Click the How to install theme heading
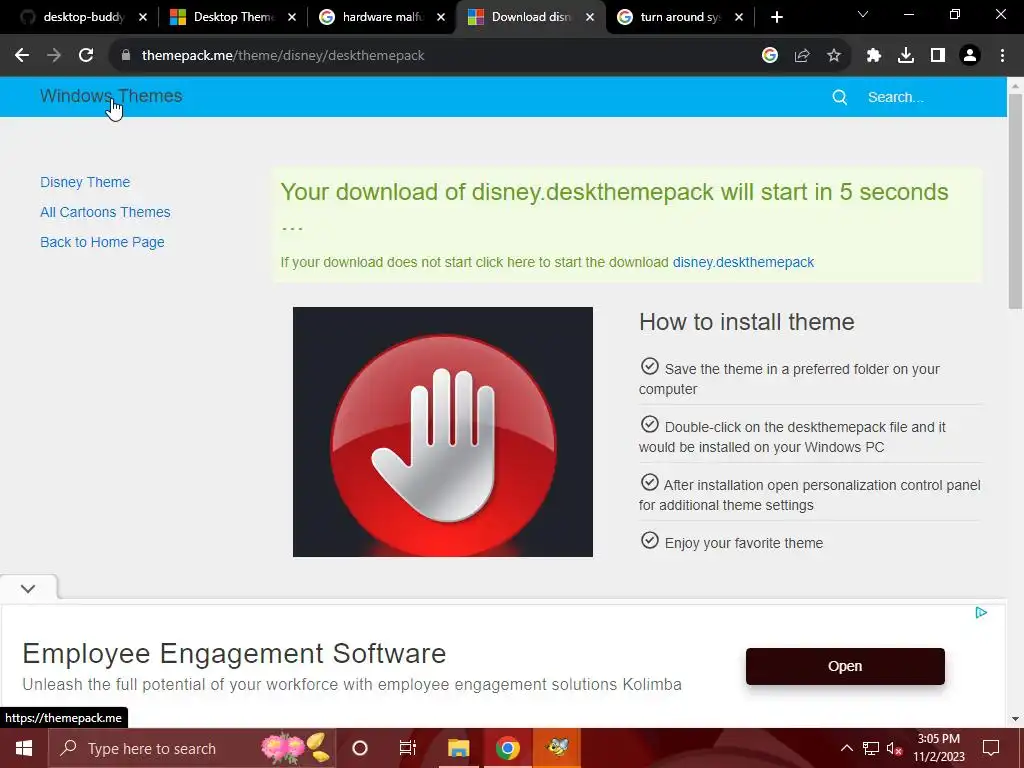This screenshot has width=1024, height=768. point(746,322)
